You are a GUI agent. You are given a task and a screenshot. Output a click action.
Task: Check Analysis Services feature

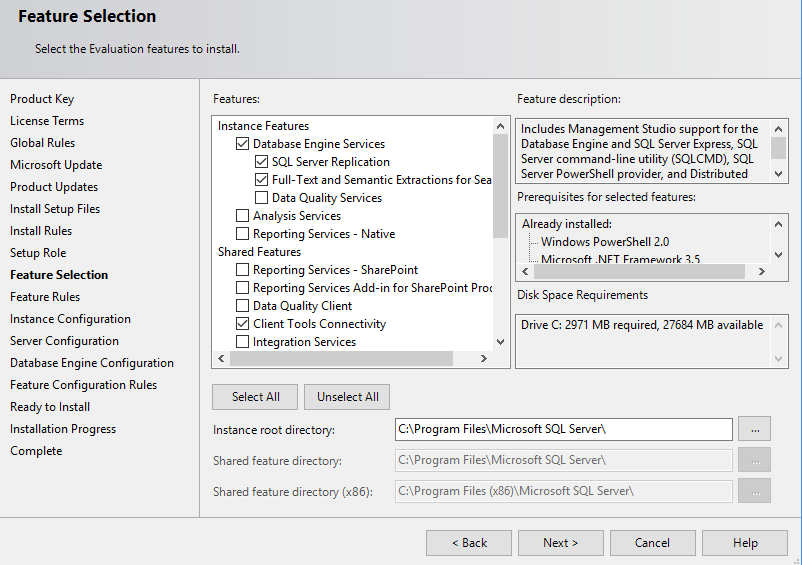(243, 216)
